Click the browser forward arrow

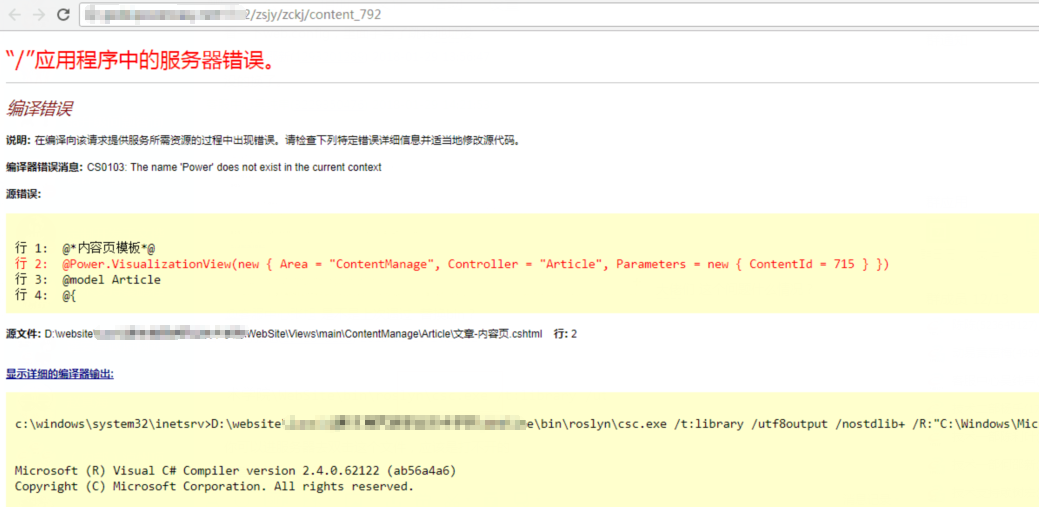tap(39, 15)
